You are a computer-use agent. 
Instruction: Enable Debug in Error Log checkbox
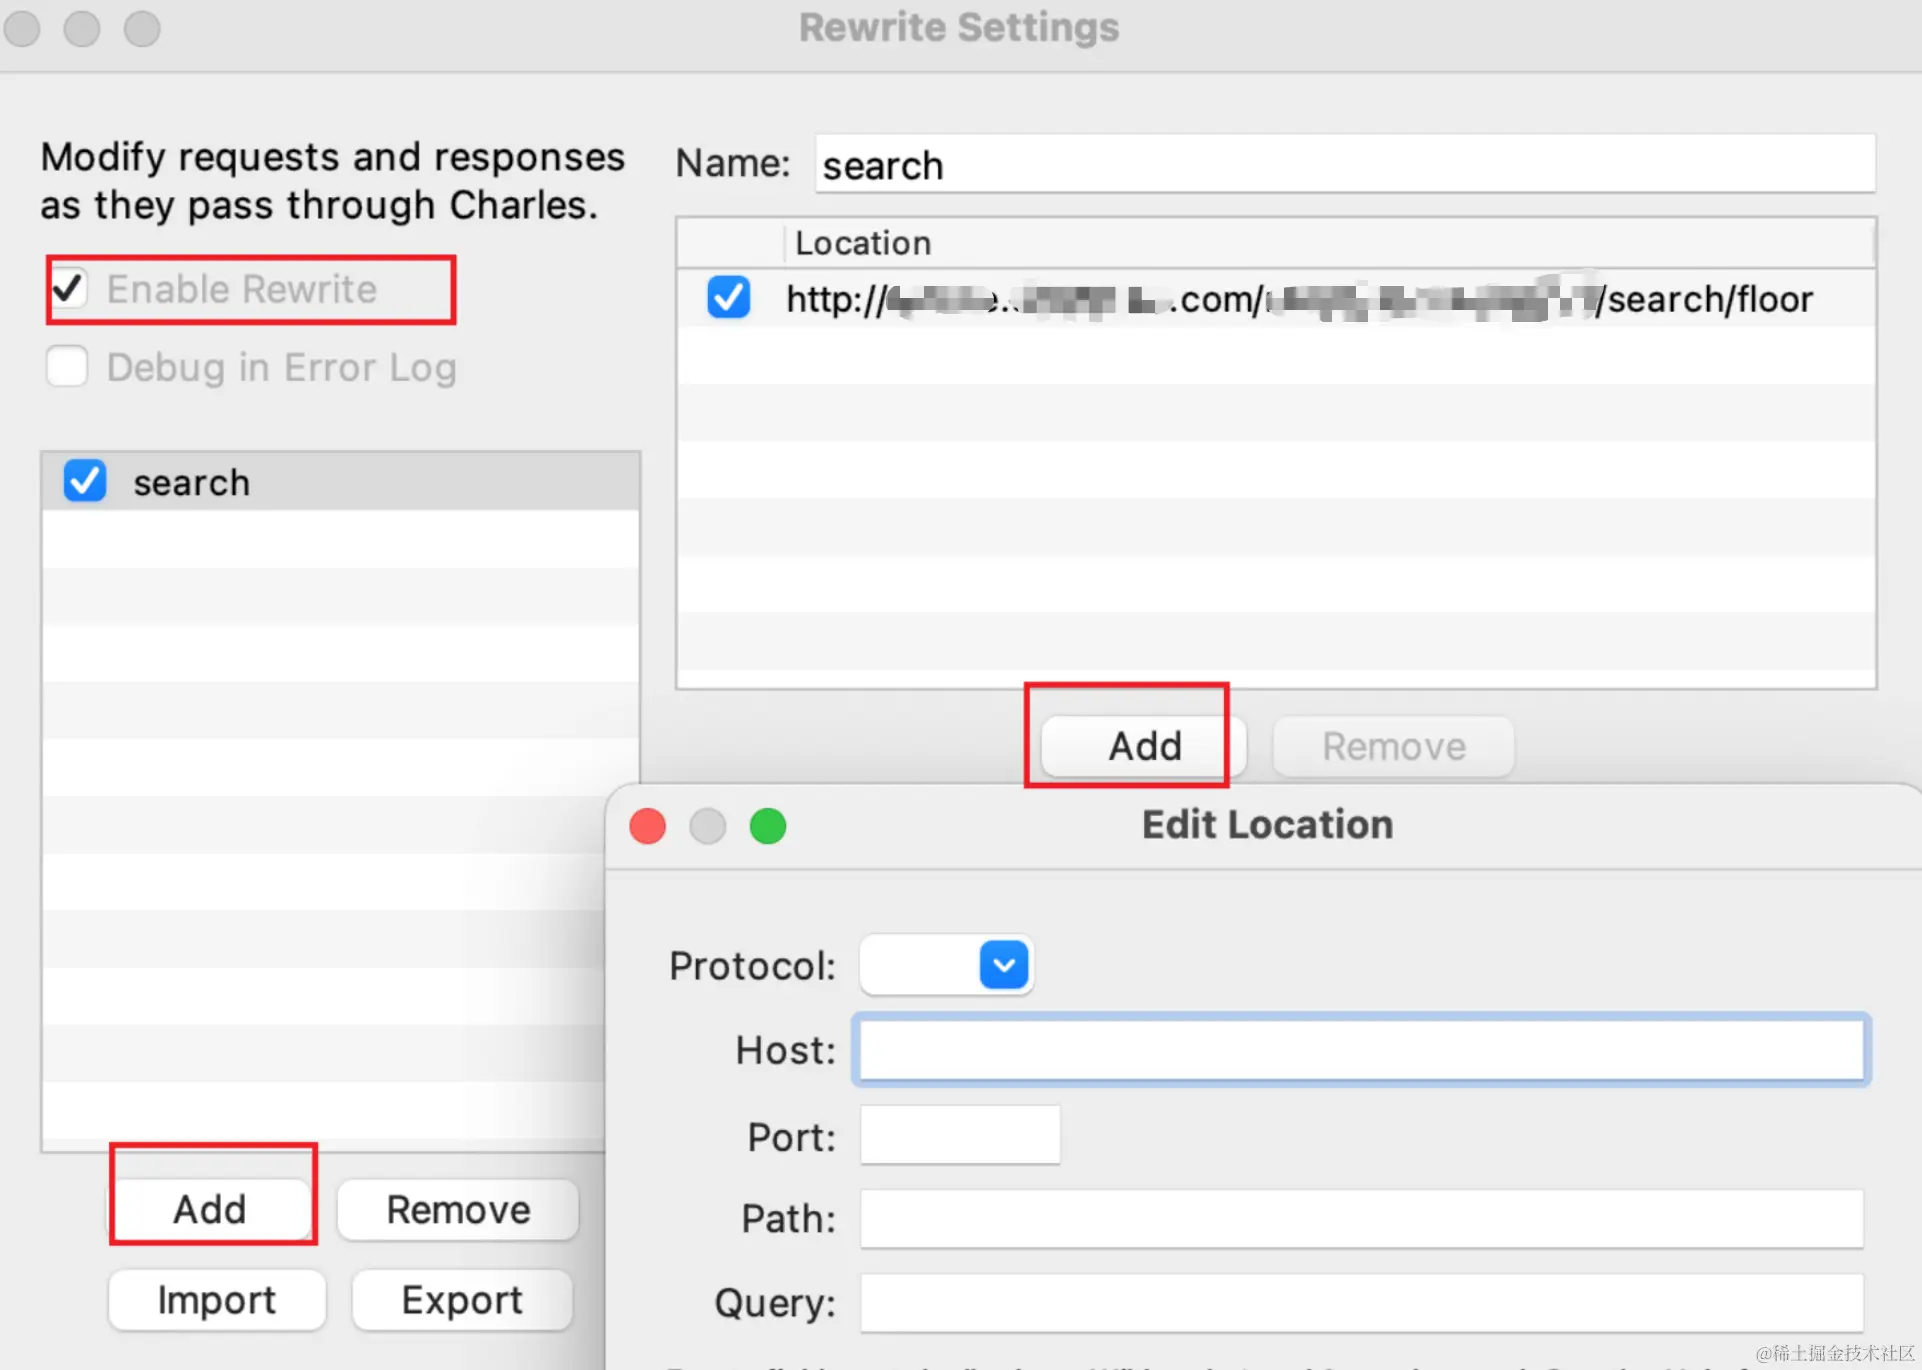(68, 367)
